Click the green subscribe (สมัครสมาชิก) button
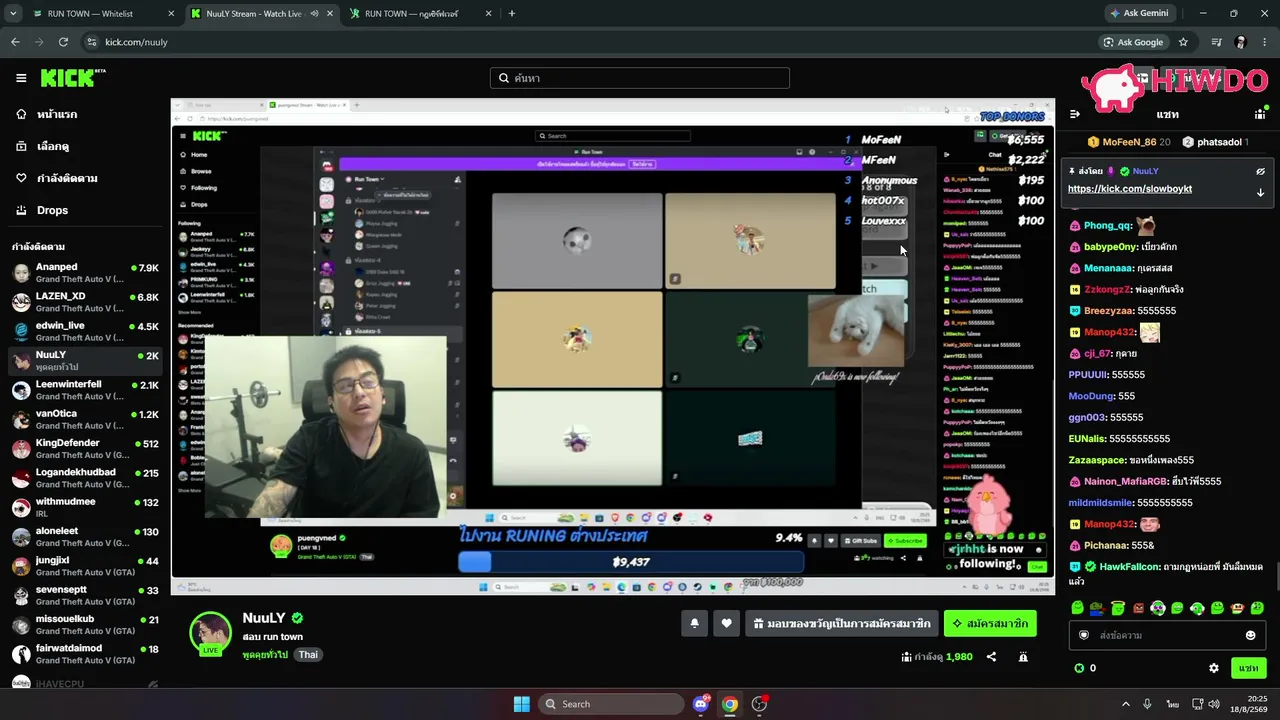The height and width of the screenshot is (720, 1280). coord(990,623)
